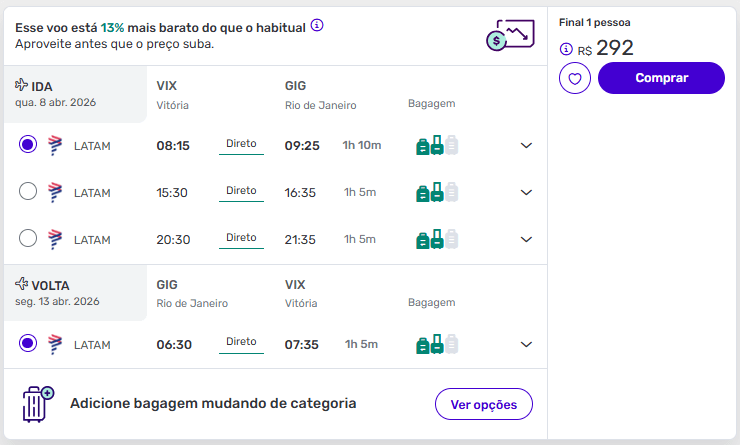Image resolution: width=740 pixels, height=445 pixels.
Task: Open 'Ver opções' for baggage
Action: (x=484, y=404)
